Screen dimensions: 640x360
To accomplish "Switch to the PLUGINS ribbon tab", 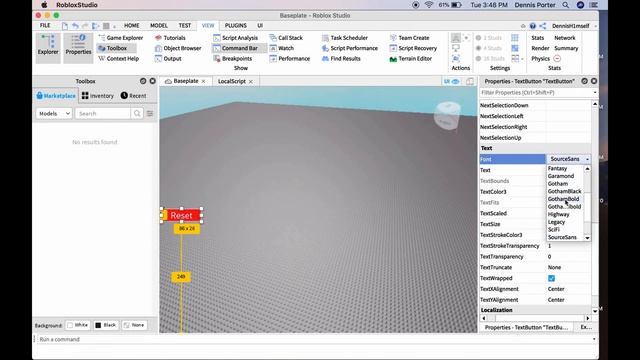I will tap(236, 25).
